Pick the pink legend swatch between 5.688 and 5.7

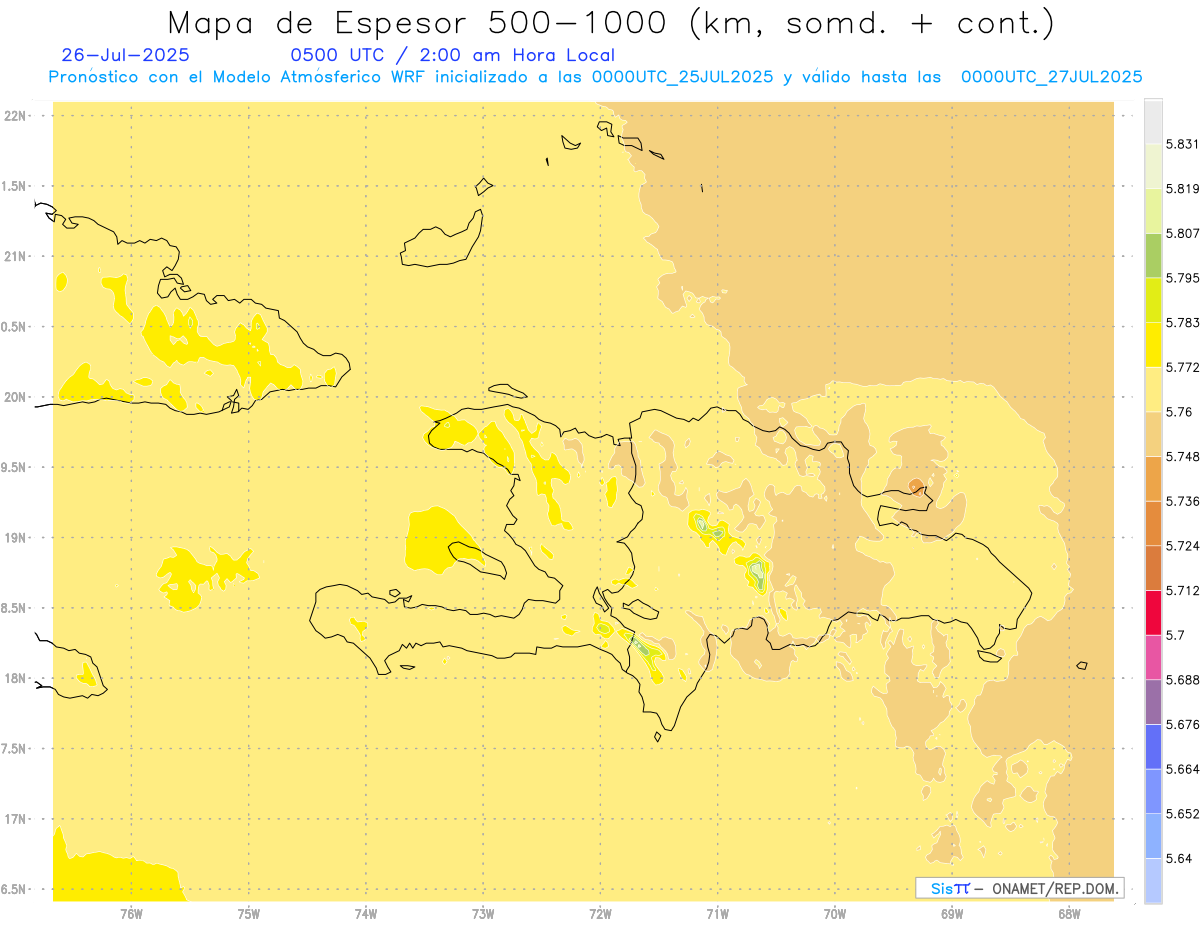tap(1153, 657)
